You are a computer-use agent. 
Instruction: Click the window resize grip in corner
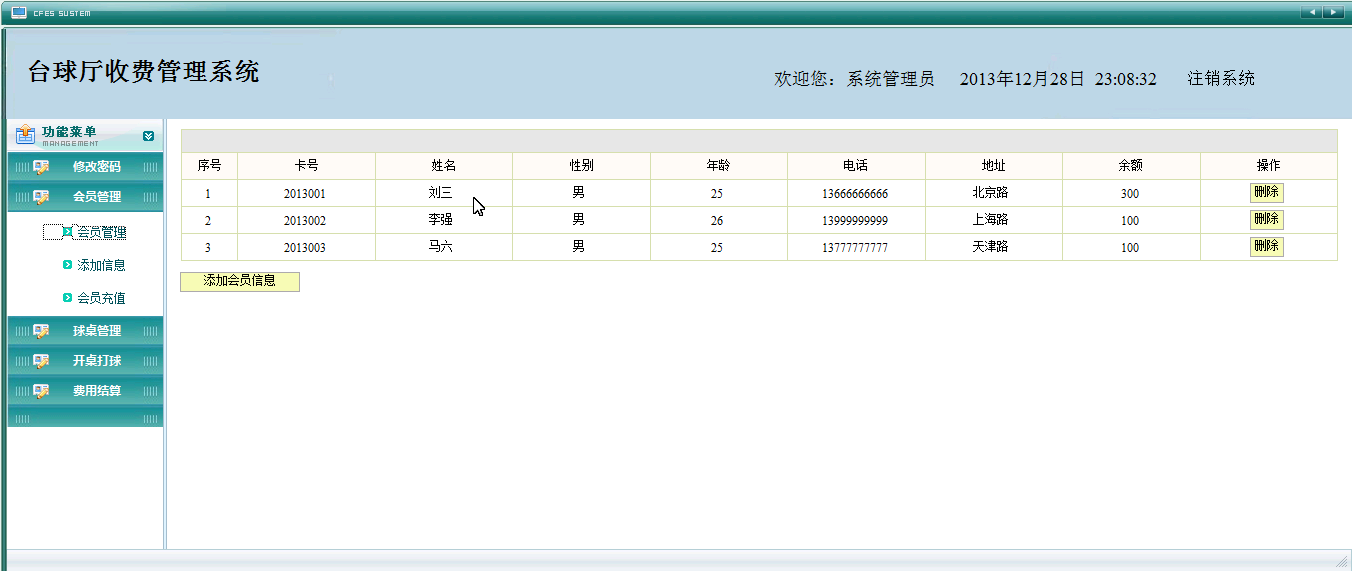(1342, 562)
